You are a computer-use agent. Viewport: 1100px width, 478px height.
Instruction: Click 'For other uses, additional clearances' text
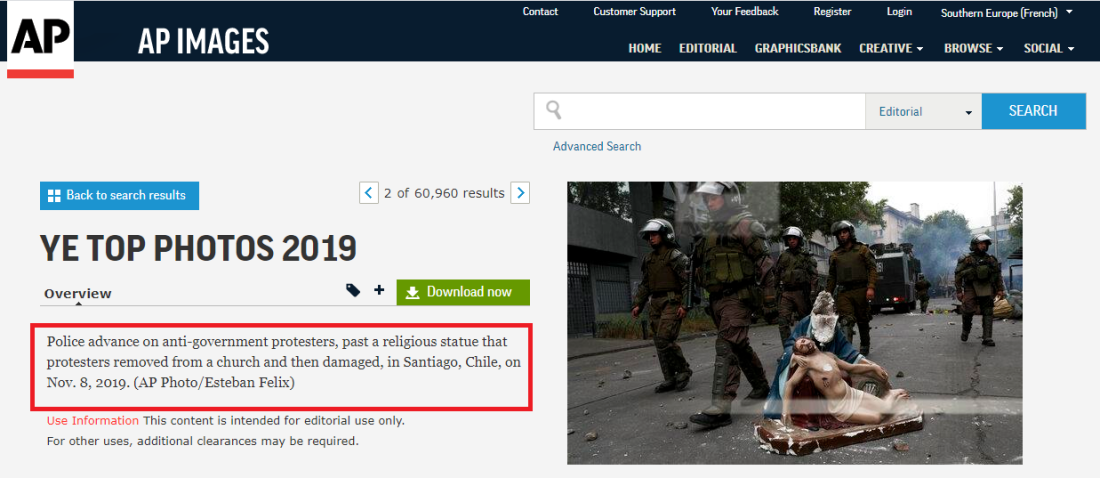coord(203,441)
